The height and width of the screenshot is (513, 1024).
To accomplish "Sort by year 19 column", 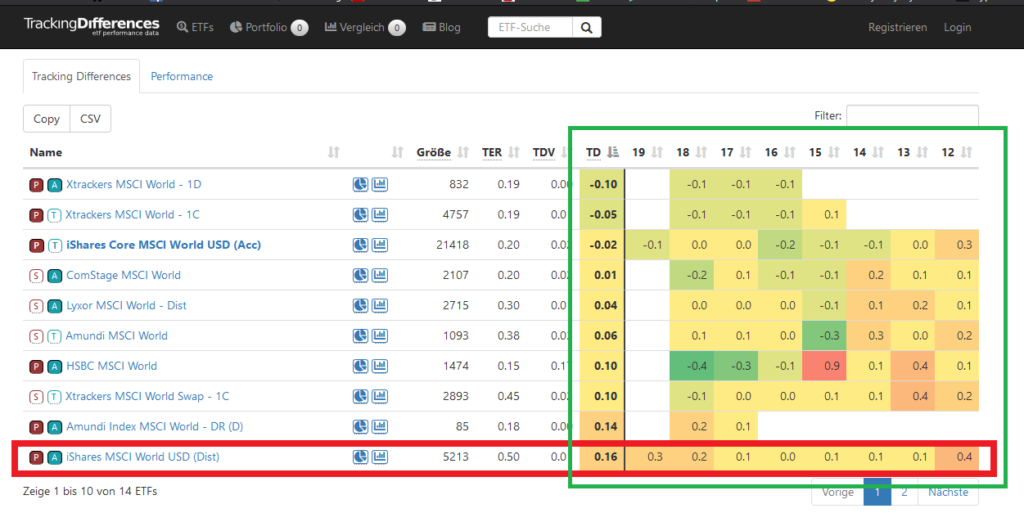I will tap(657, 152).
